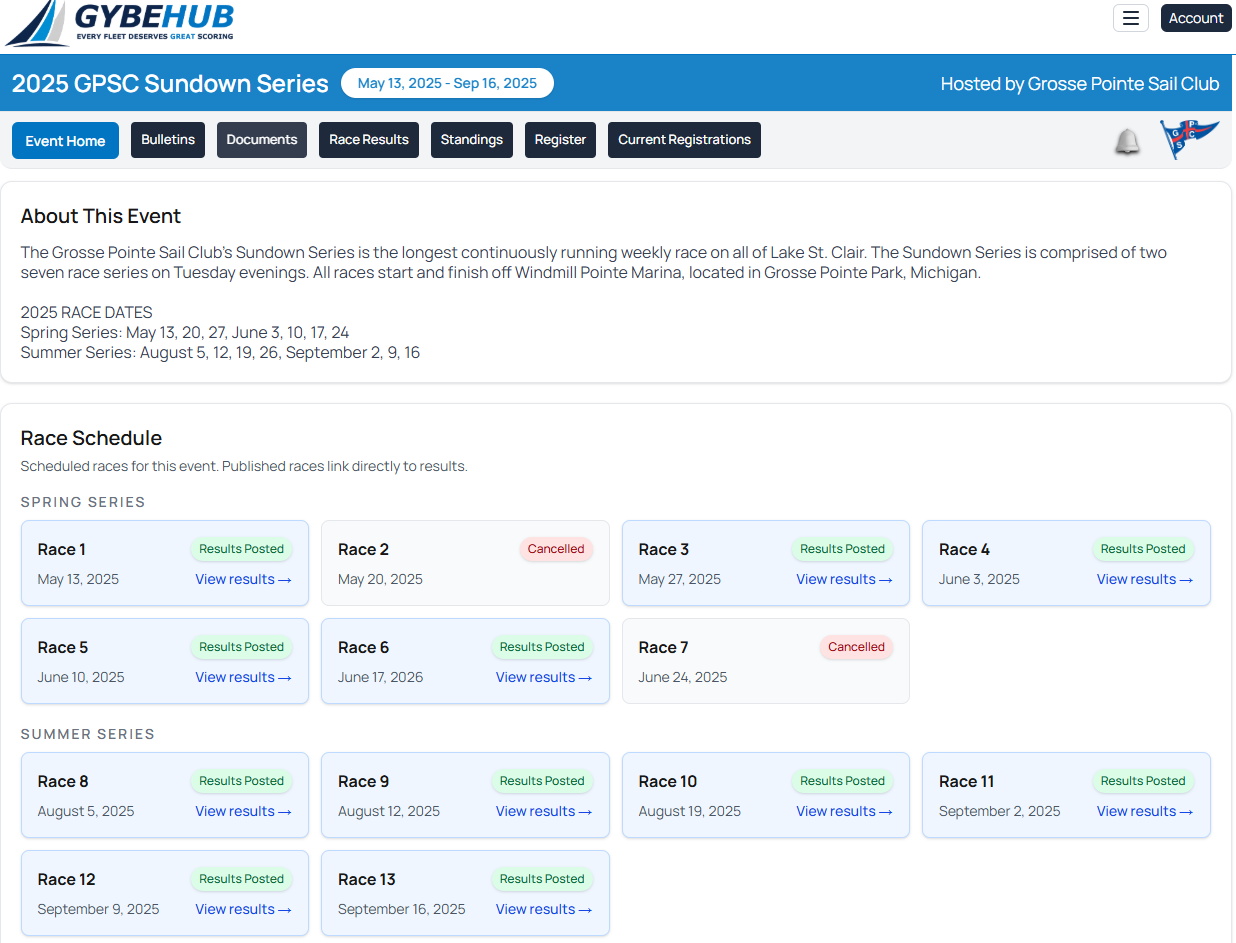View results for Race 9
Viewport: 1236px width, 943px height.
click(x=544, y=811)
